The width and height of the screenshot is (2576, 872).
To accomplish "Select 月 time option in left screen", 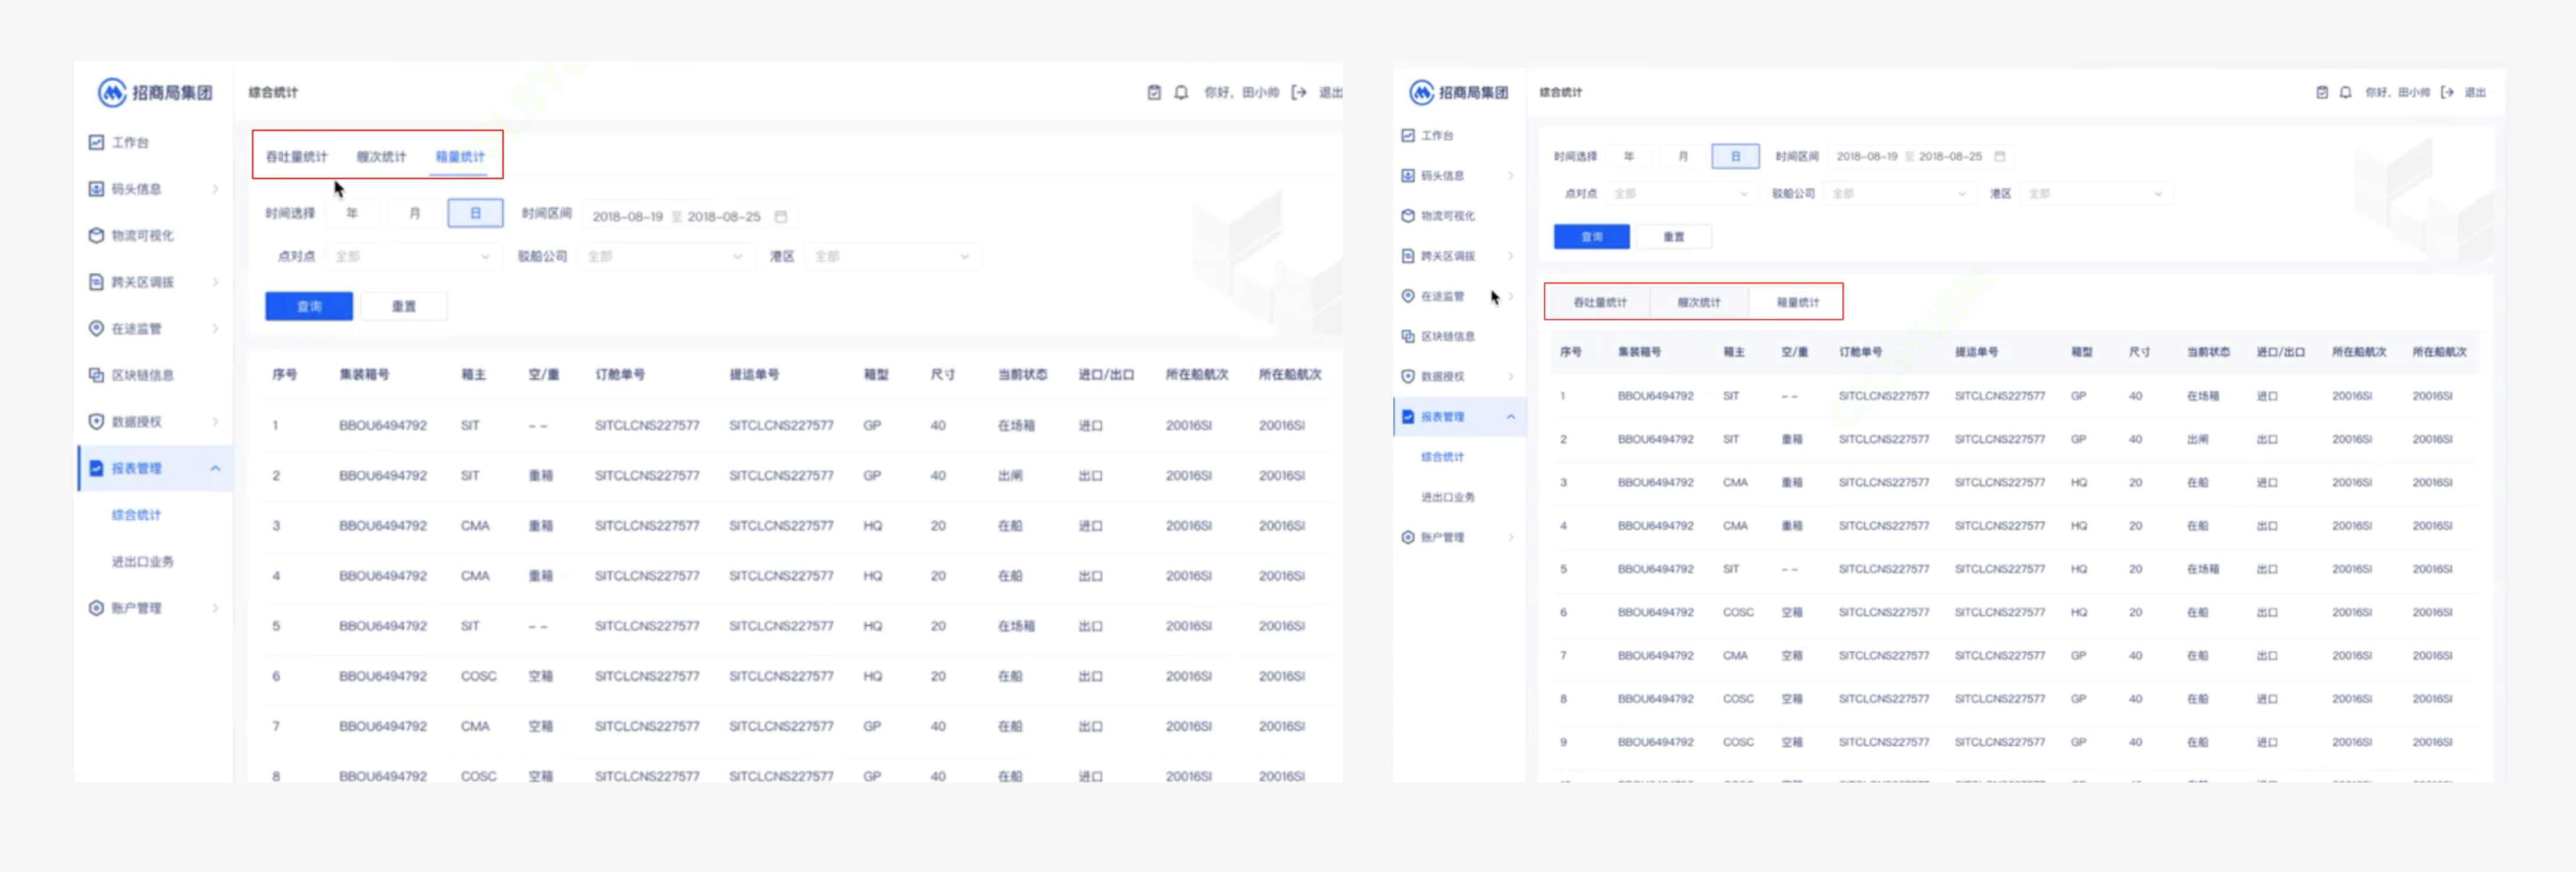I will [414, 213].
